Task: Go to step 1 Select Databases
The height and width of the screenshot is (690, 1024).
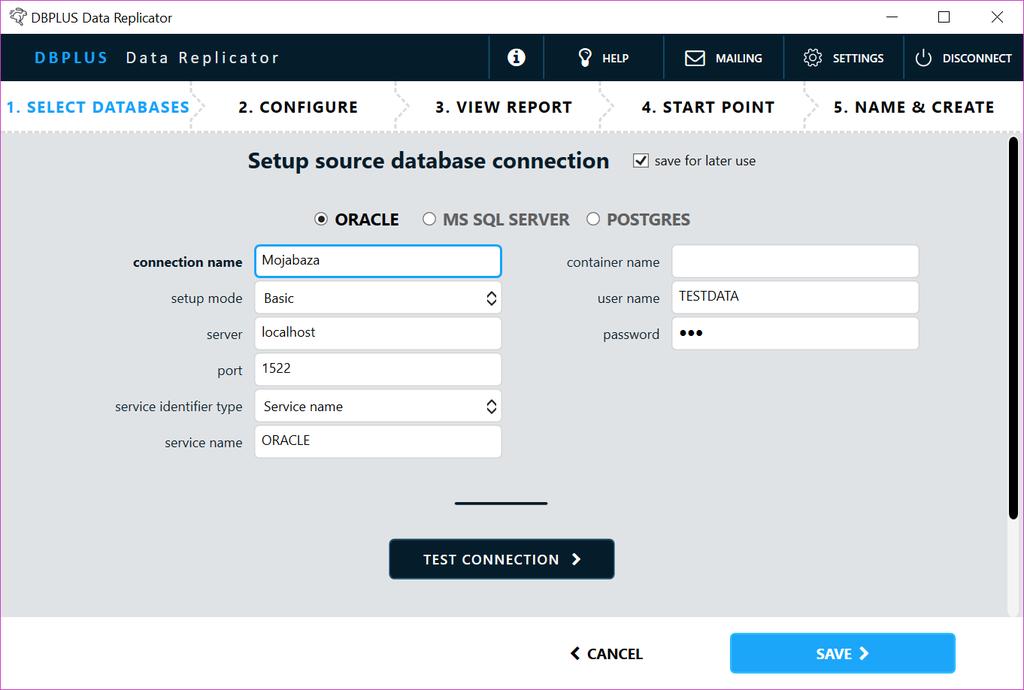Action: pos(98,107)
